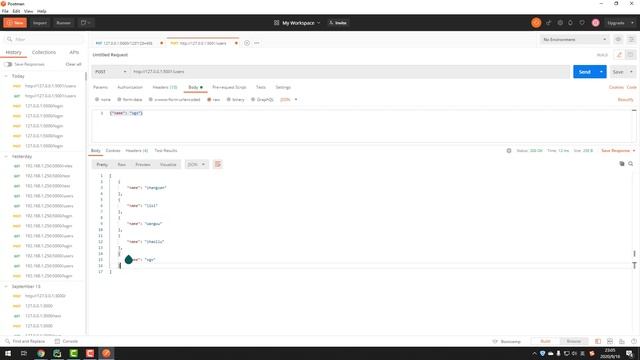Open the response JSON format dropdown
This screenshot has height=360, width=640.
(196, 164)
